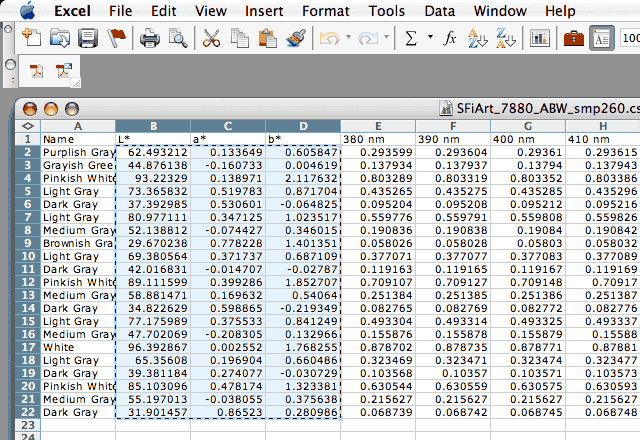Screen dimensions: 640x440
Task: Select column D header
Action: click(x=303, y=126)
